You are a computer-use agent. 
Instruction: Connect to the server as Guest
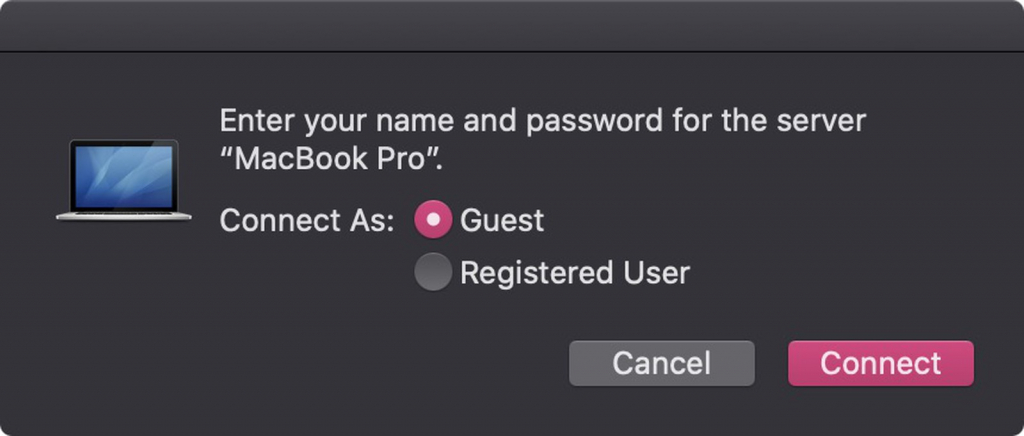pos(881,363)
